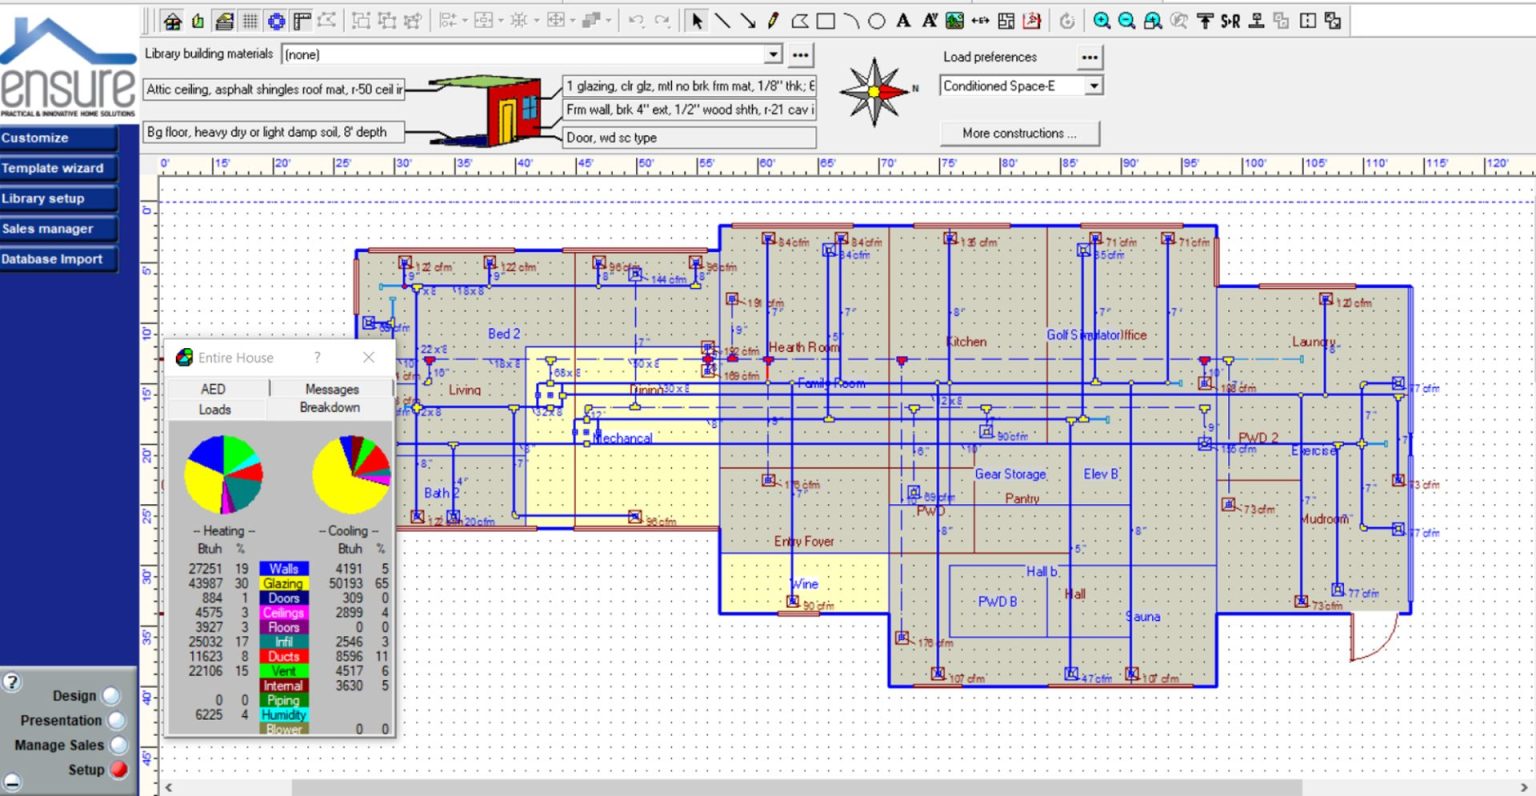Open the Library building materials dropdown
Screen dimensions: 1536x796
773,55
